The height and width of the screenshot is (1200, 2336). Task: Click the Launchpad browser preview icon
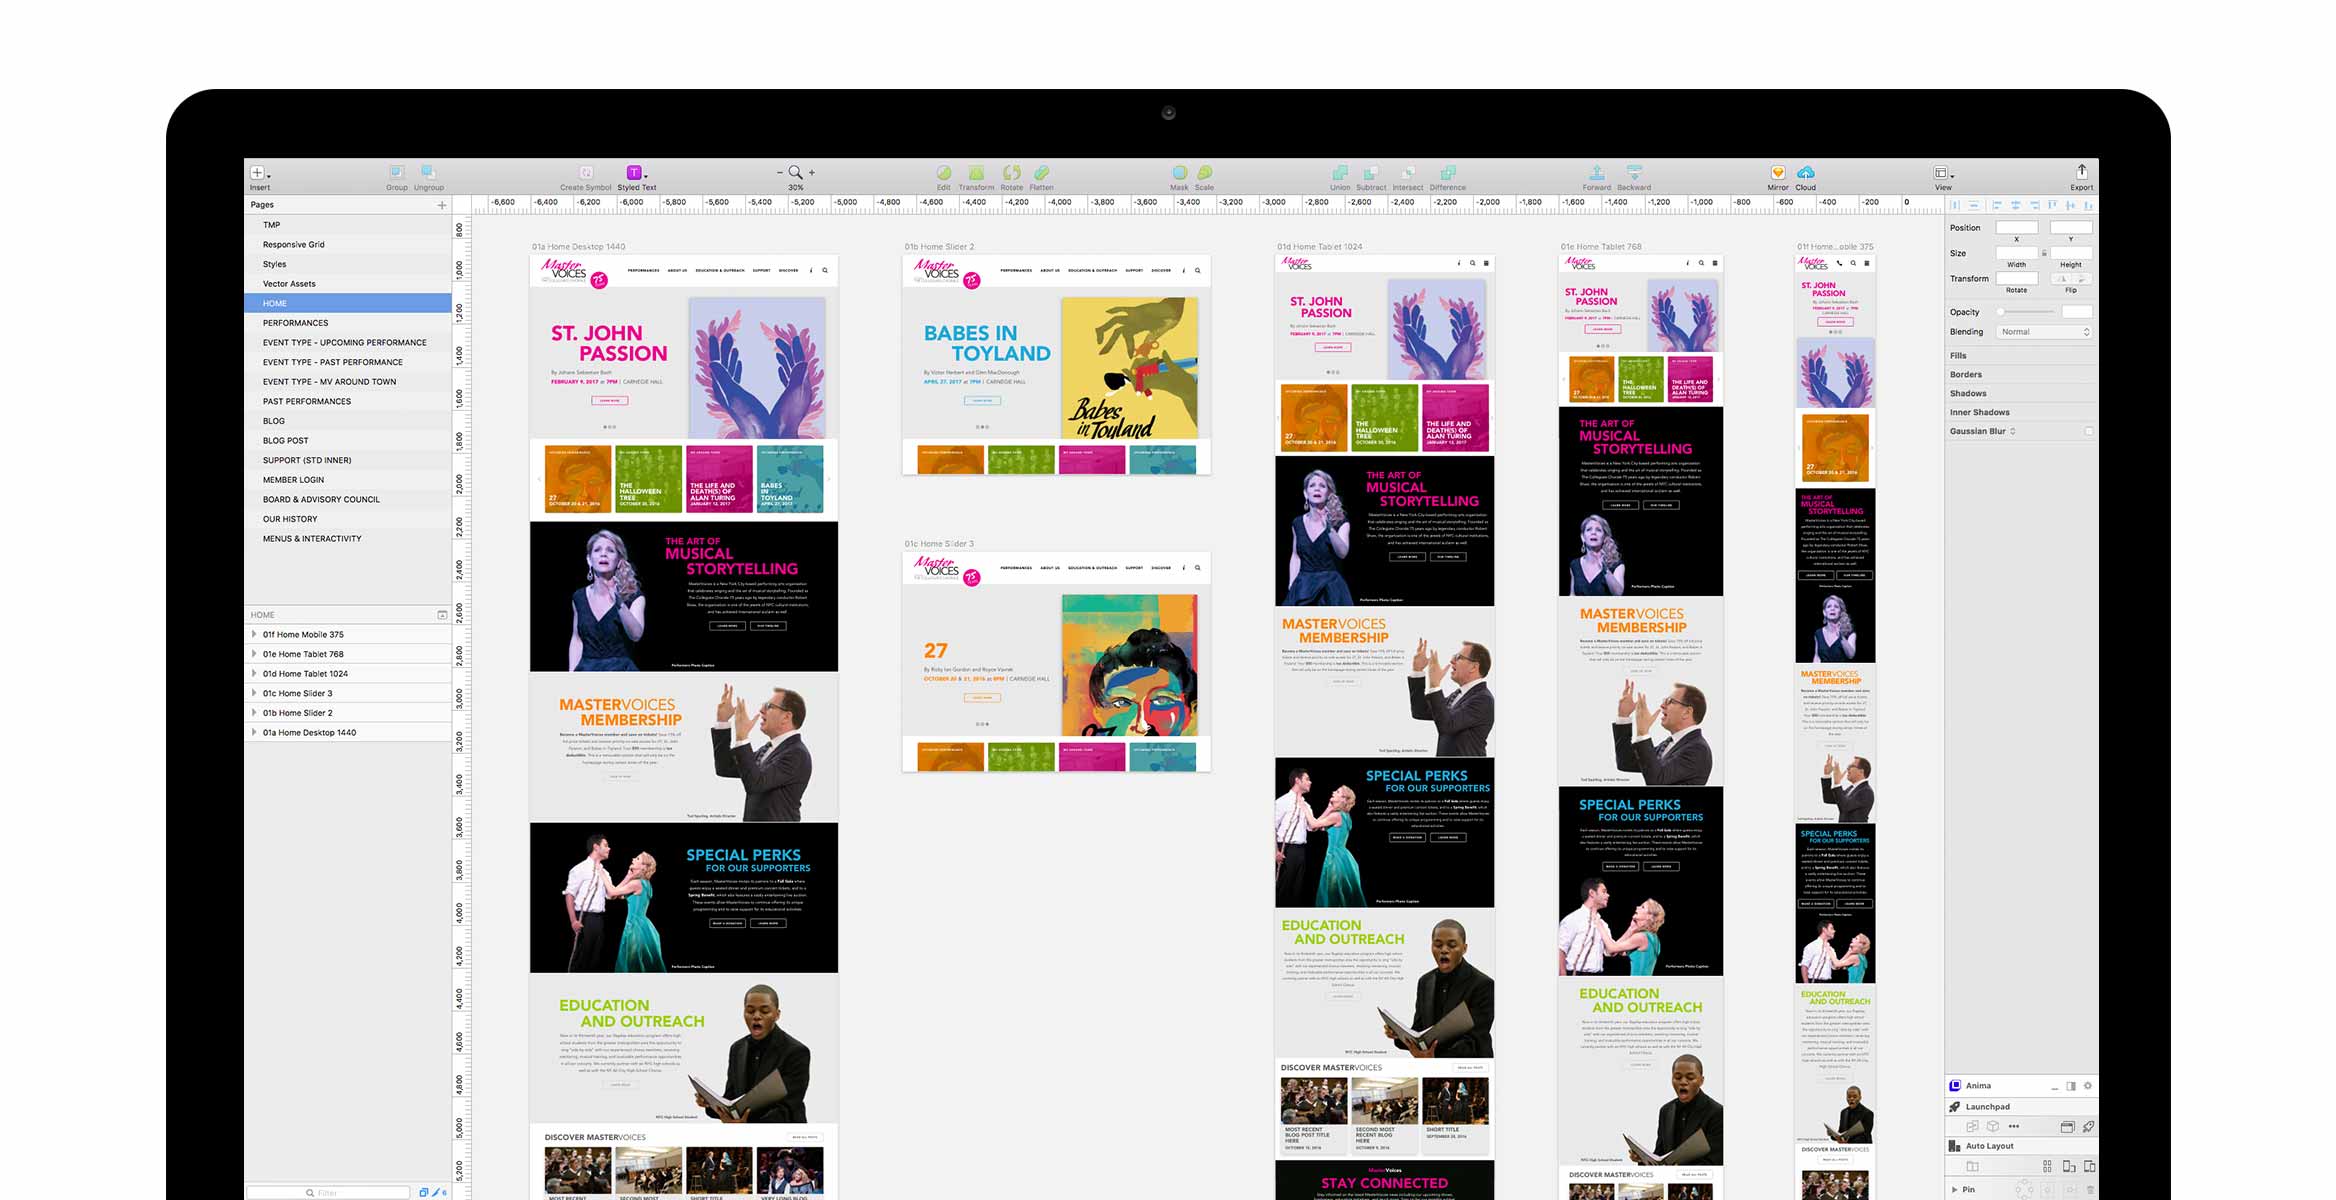2067,1127
